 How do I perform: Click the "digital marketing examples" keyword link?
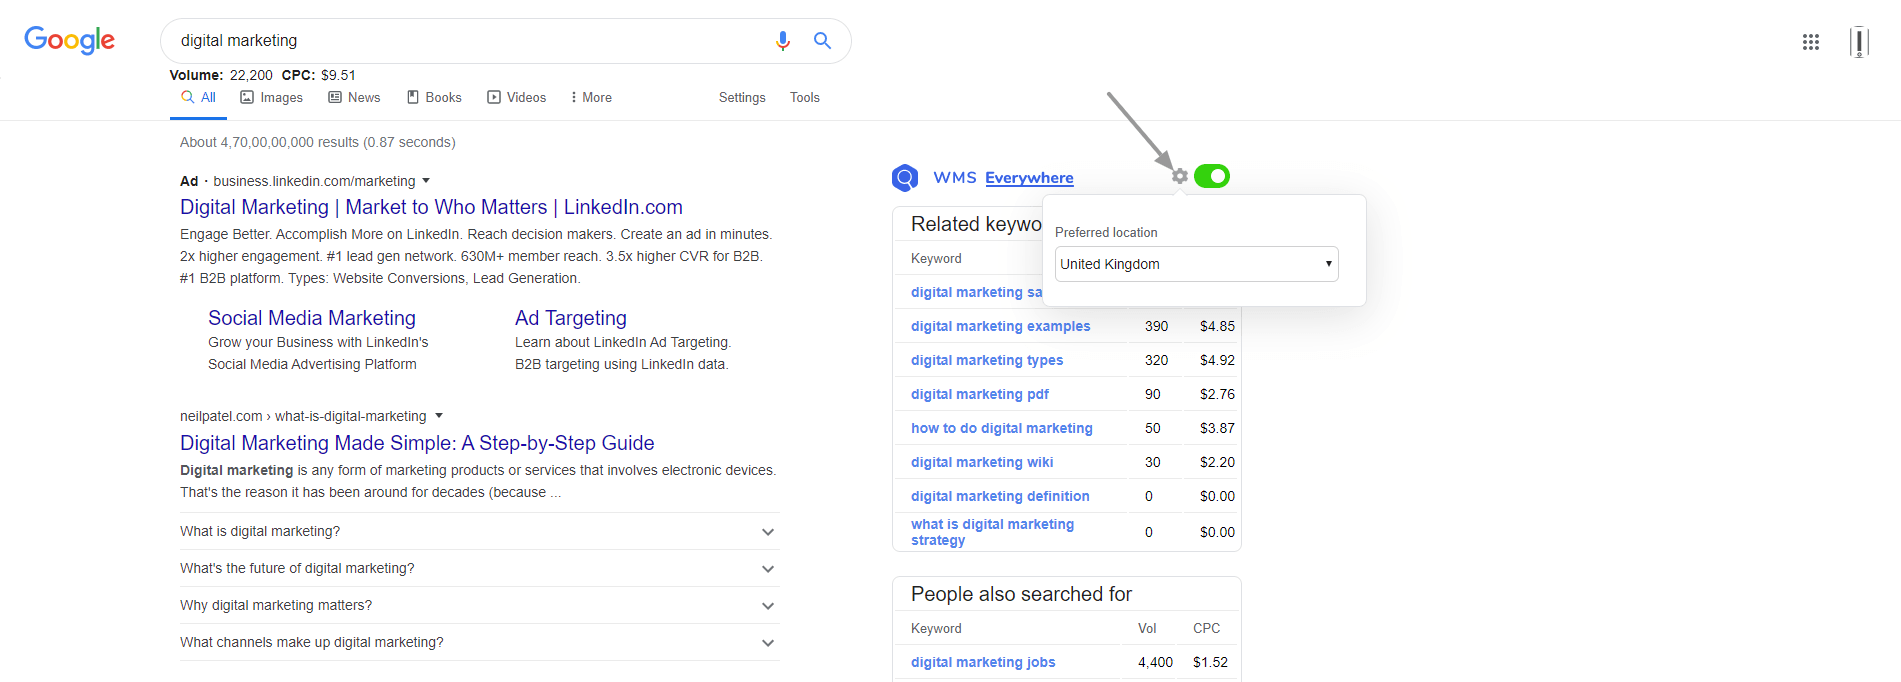pyautogui.click(x=1000, y=326)
